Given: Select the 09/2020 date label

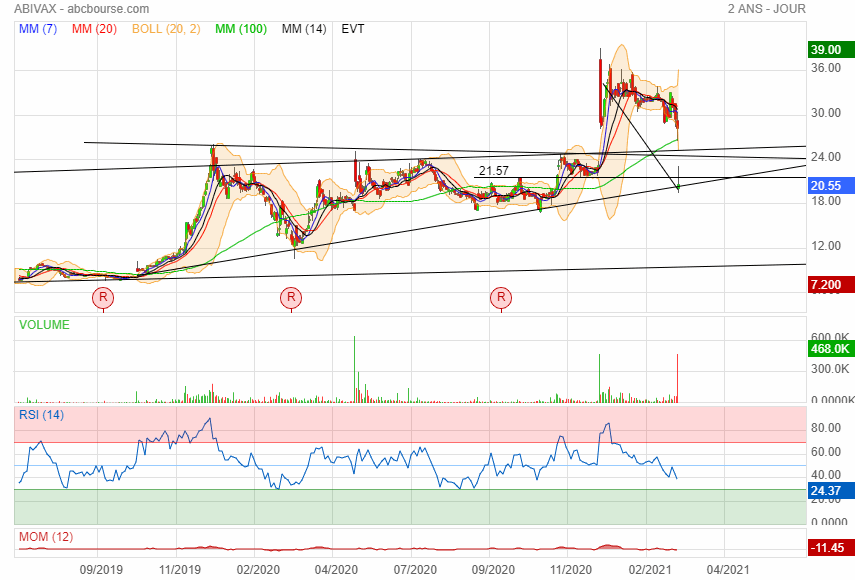Looking at the screenshot, I should pyautogui.click(x=493, y=570).
